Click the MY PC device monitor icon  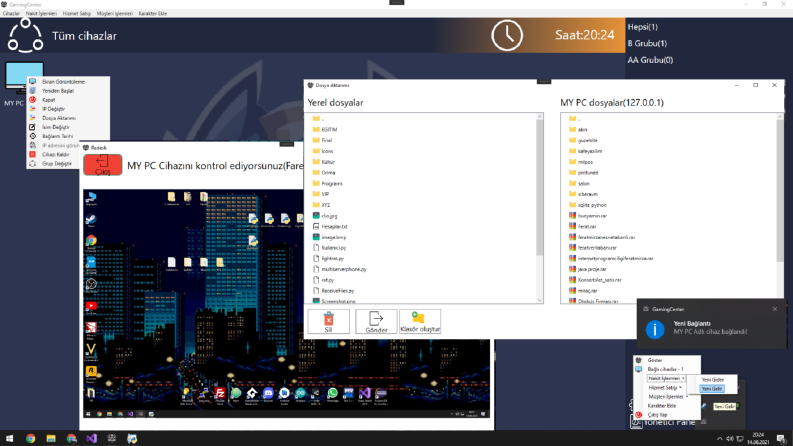pyautogui.click(x=23, y=77)
